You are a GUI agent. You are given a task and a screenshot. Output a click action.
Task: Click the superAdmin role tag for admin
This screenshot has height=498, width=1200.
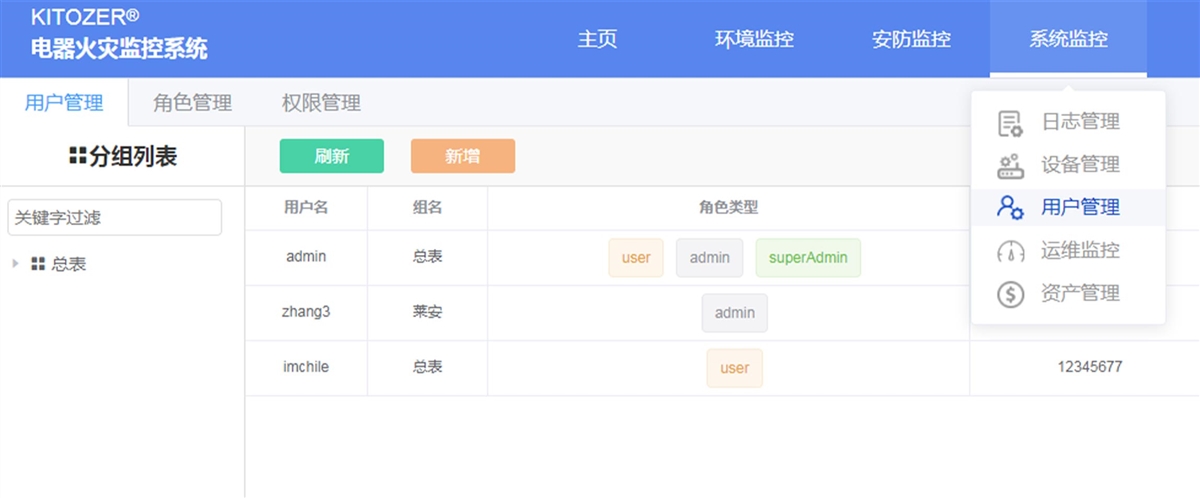[807, 258]
